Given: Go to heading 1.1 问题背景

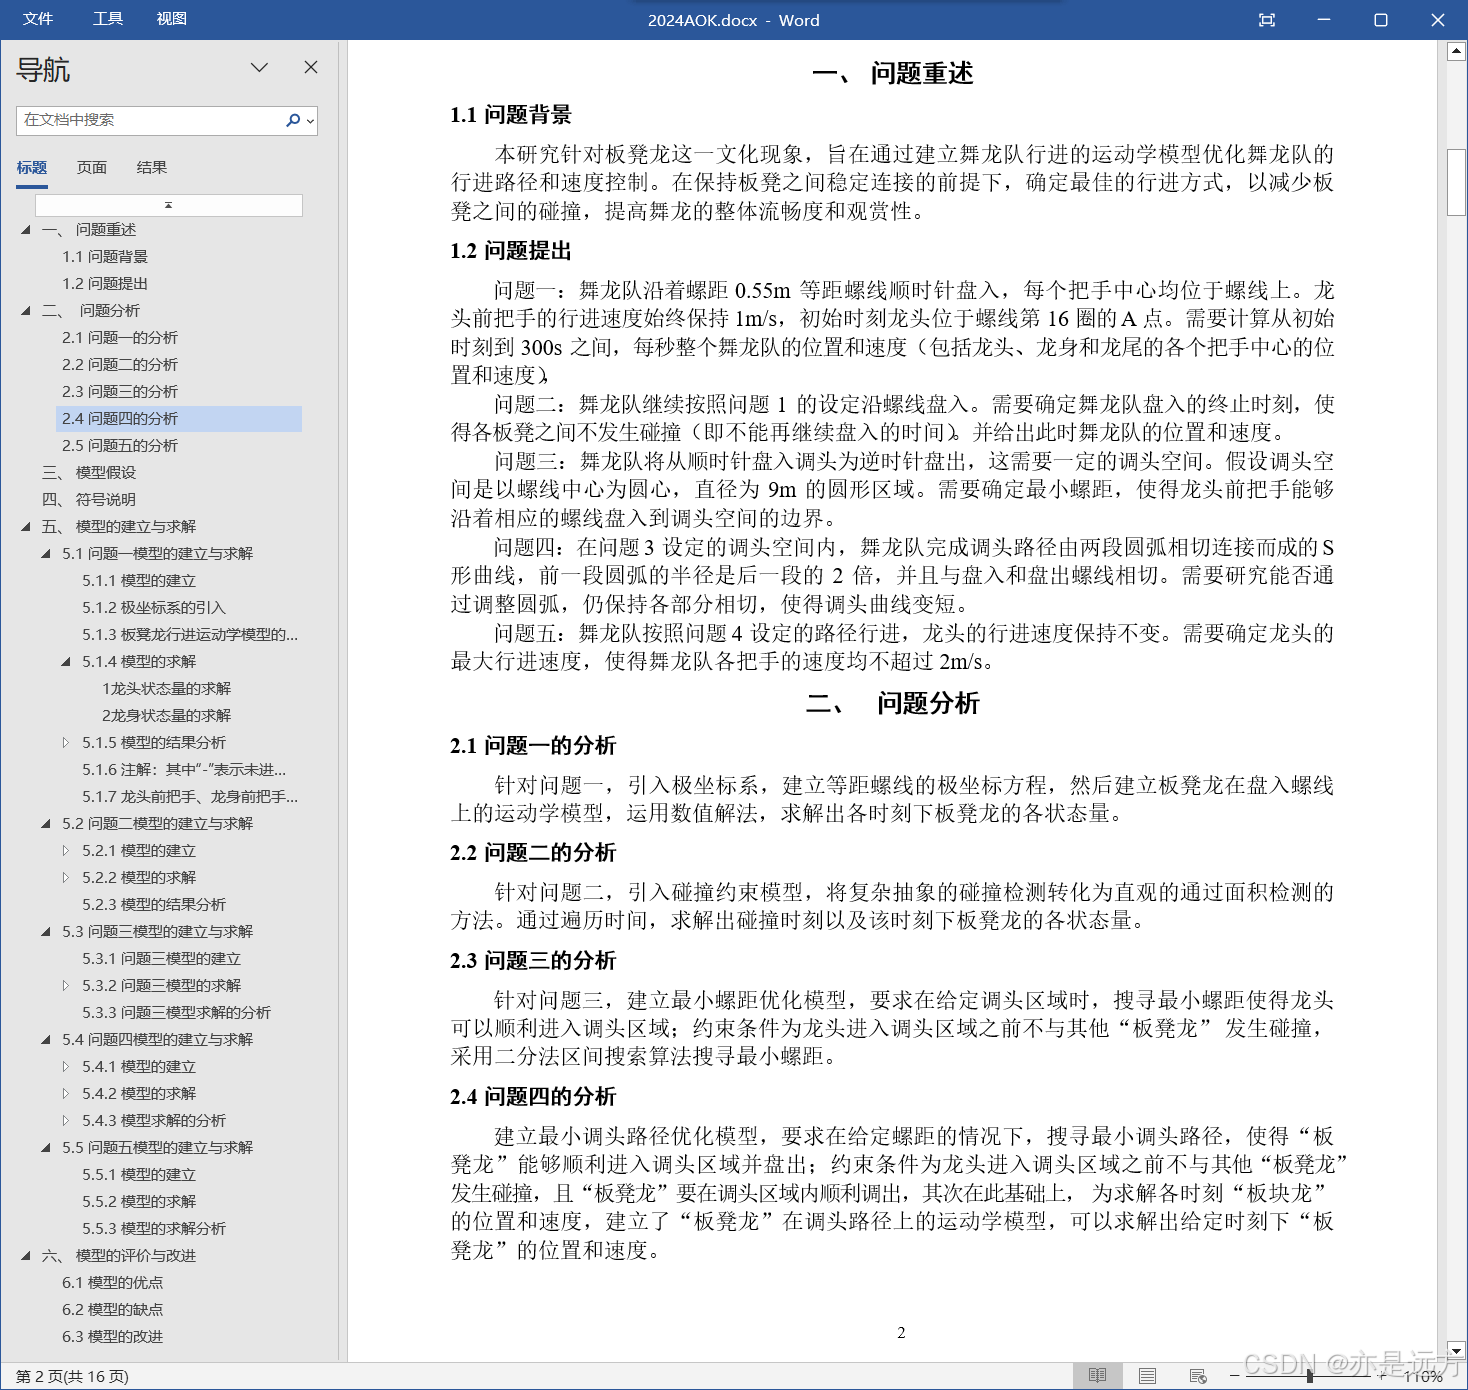Looking at the screenshot, I should click(x=105, y=257).
